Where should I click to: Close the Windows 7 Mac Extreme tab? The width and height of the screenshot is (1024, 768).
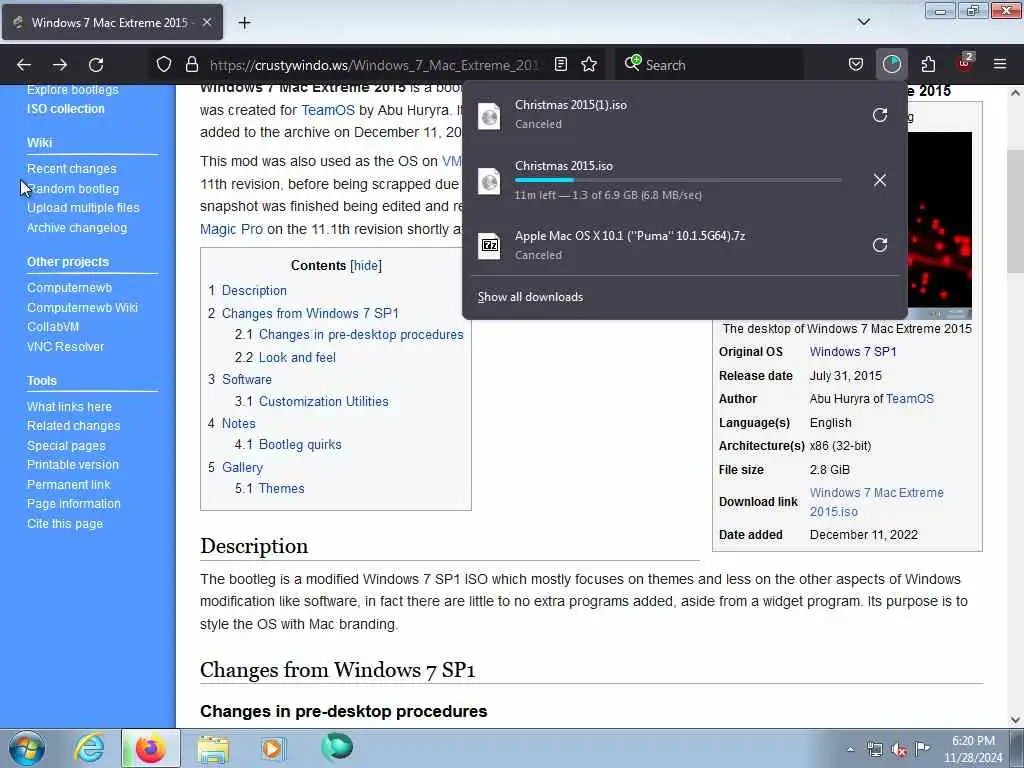pos(206,22)
